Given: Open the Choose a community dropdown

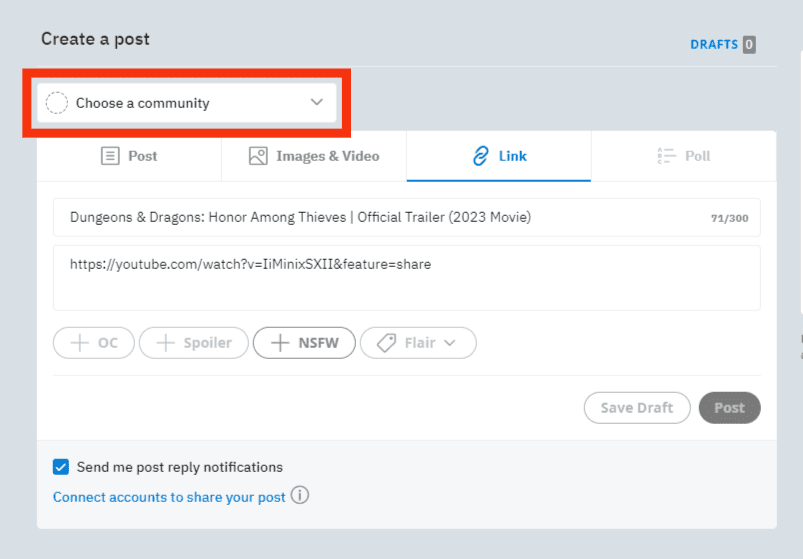Looking at the screenshot, I should tap(186, 103).
